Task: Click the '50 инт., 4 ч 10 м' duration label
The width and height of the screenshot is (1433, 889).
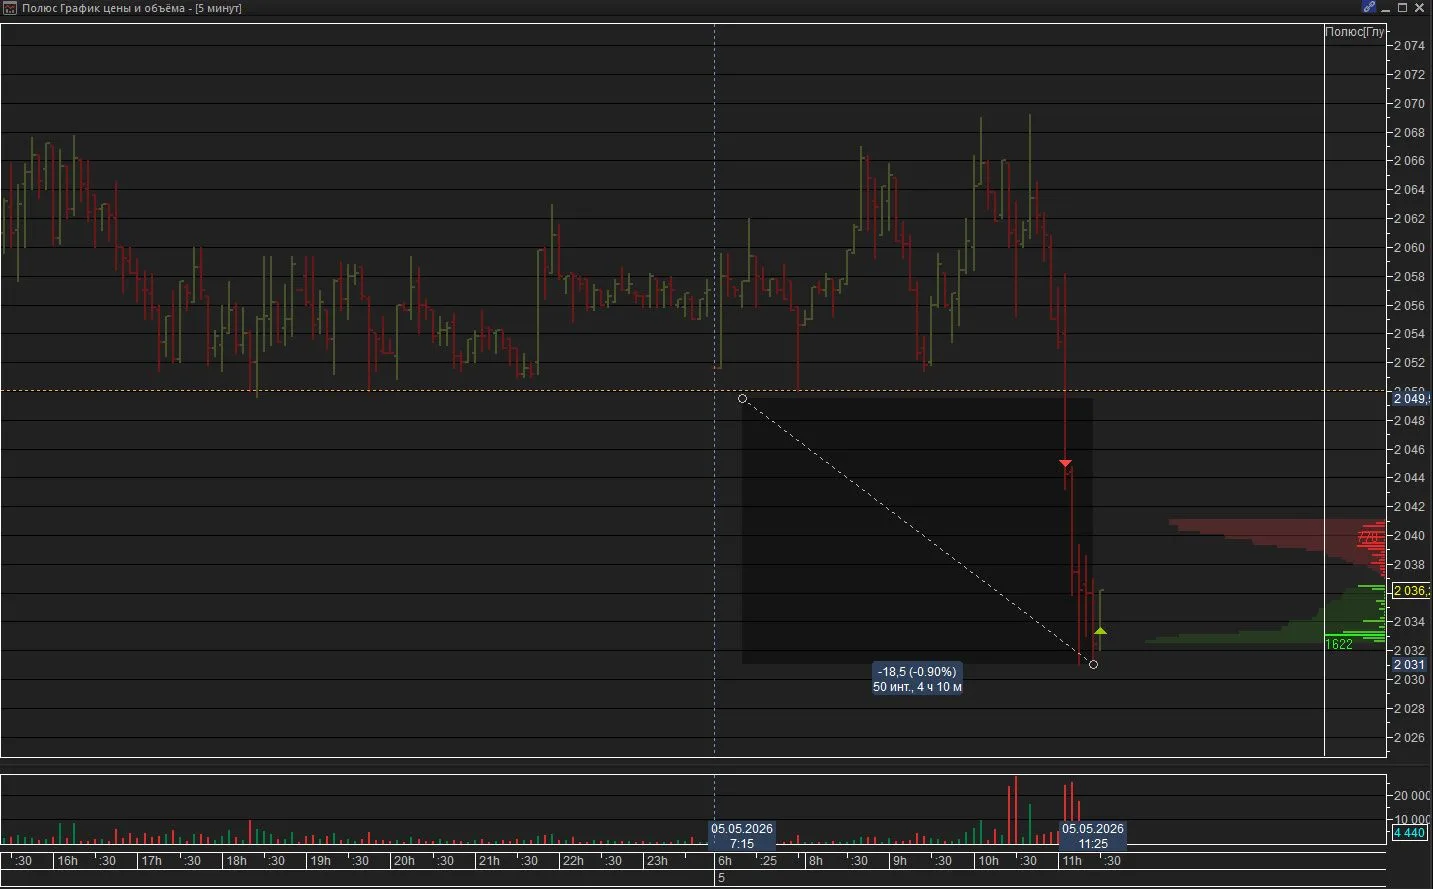Action: coord(917,687)
